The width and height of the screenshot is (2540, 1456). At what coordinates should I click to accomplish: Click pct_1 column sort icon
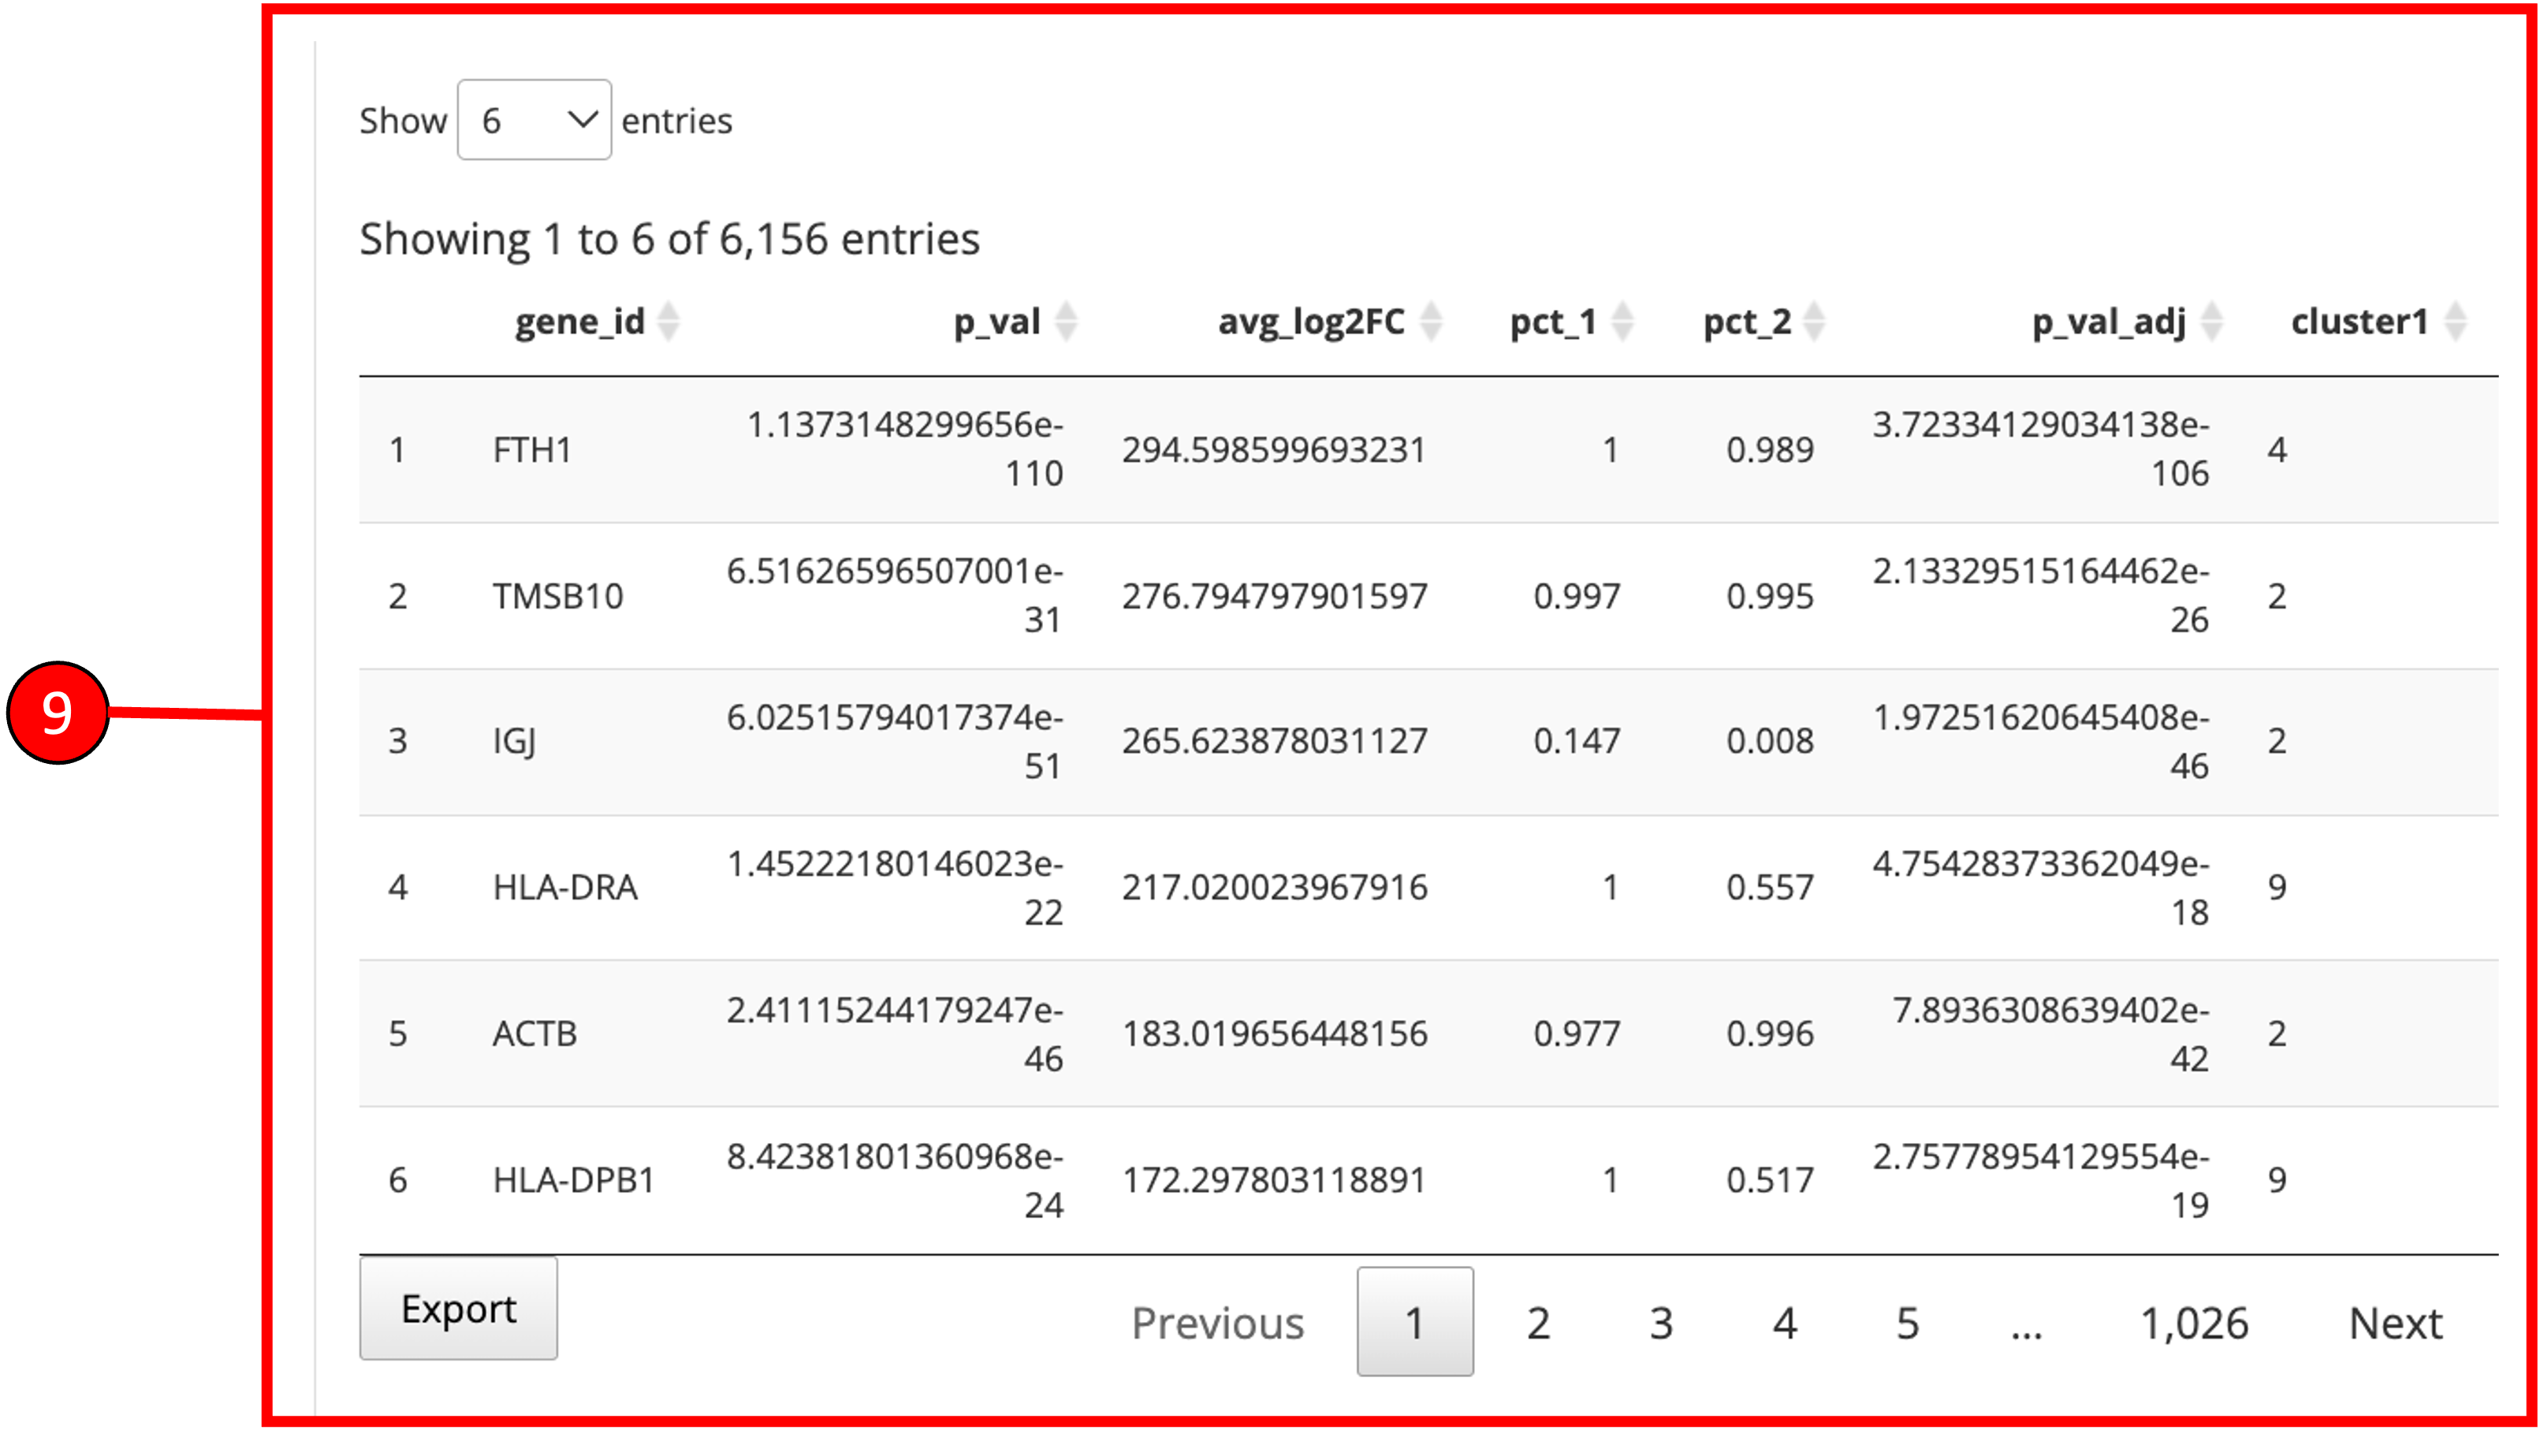pos(1622,321)
